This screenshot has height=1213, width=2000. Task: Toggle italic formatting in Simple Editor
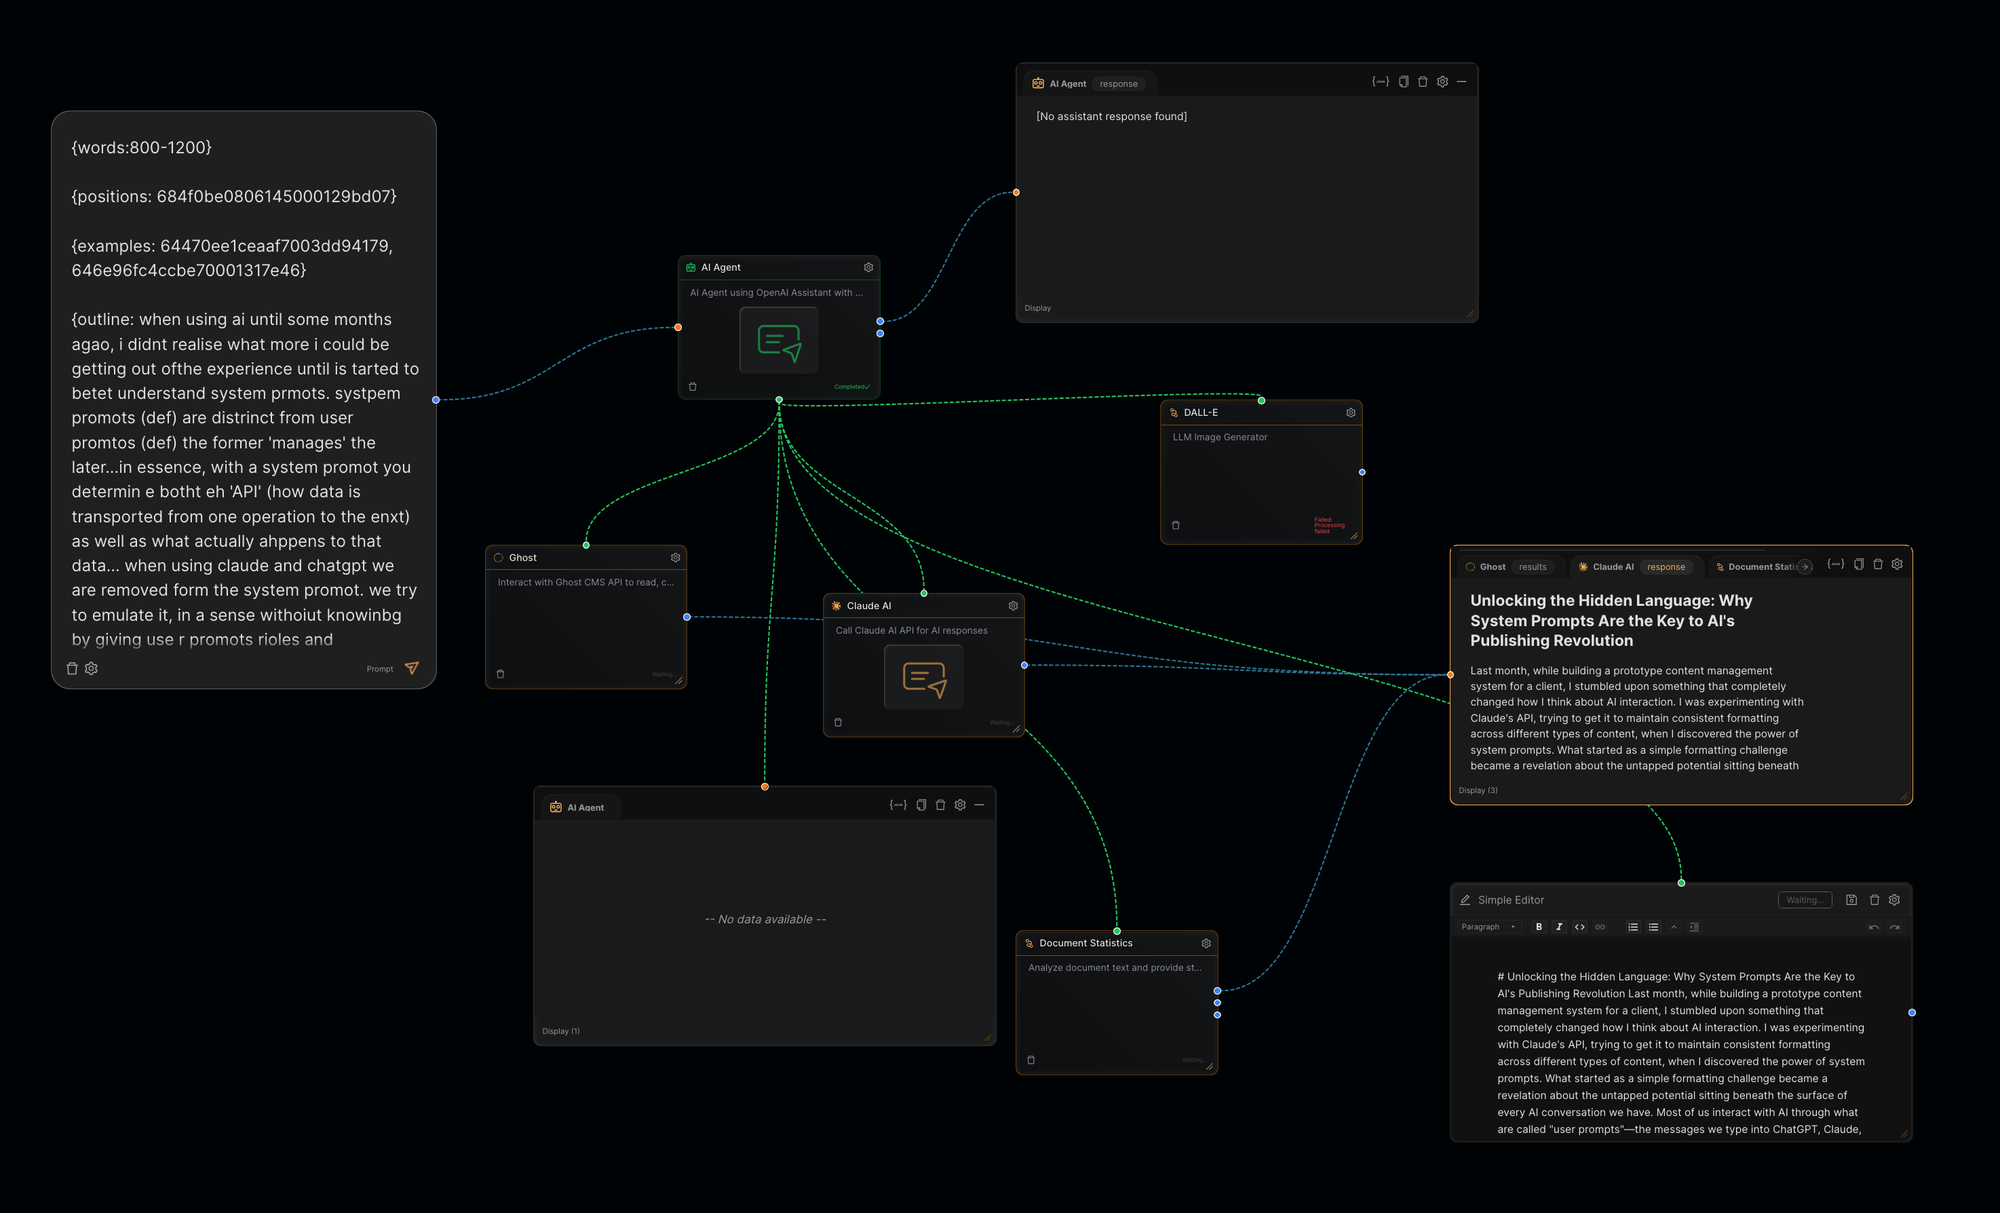pos(1559,927)
